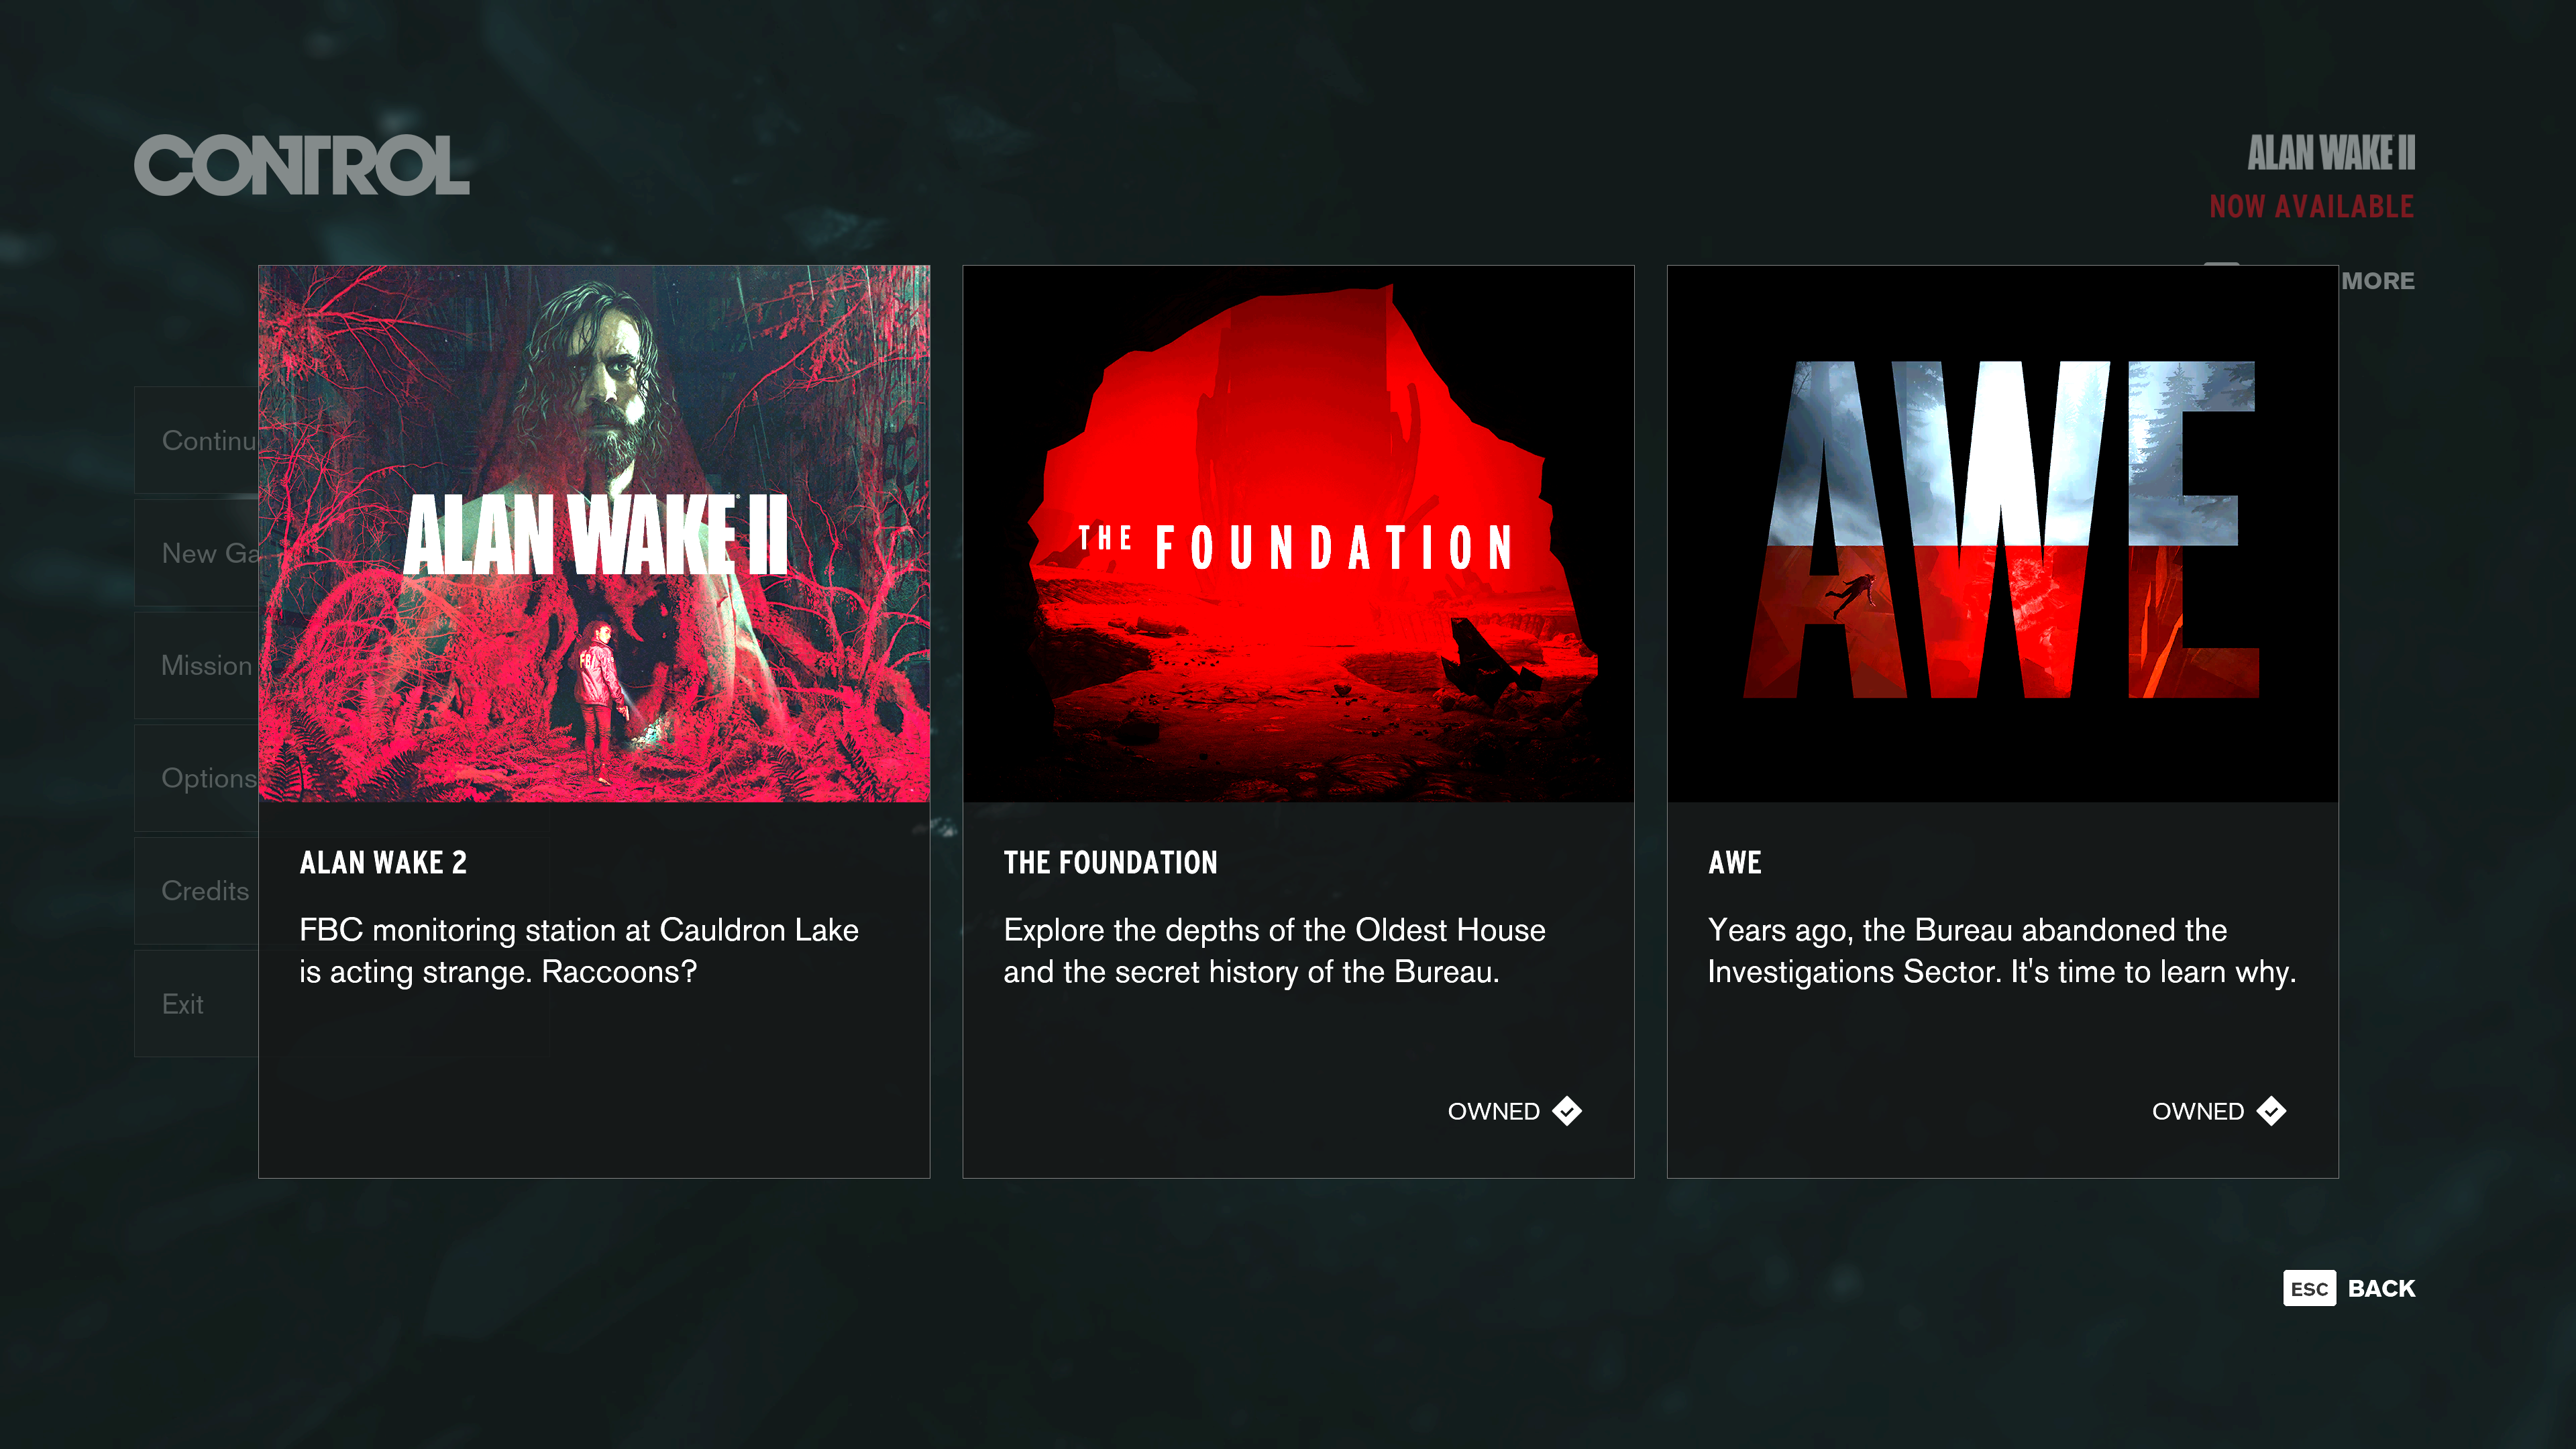Select The Foundation red cave artwork
Screen dimensions: 2576x1449
1298,533
